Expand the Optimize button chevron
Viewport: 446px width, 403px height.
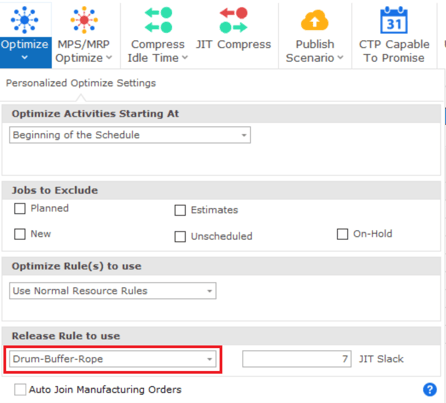pos(25,58)
